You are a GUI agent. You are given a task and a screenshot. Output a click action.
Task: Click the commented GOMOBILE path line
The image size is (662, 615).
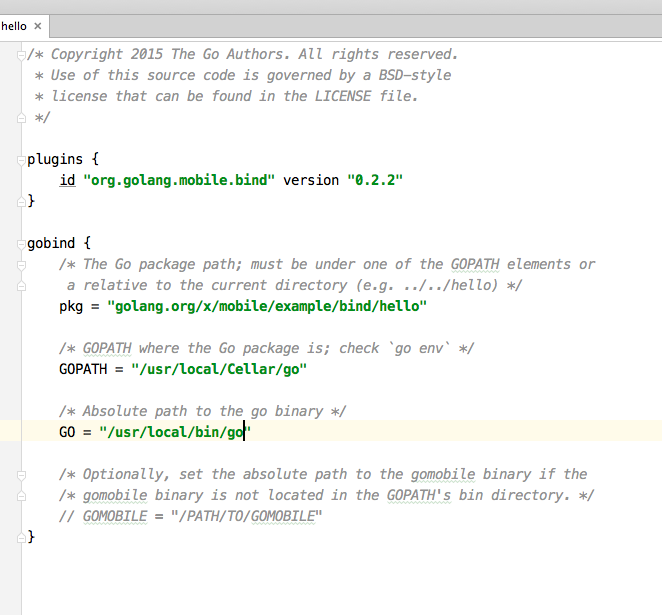pos(191,516)
